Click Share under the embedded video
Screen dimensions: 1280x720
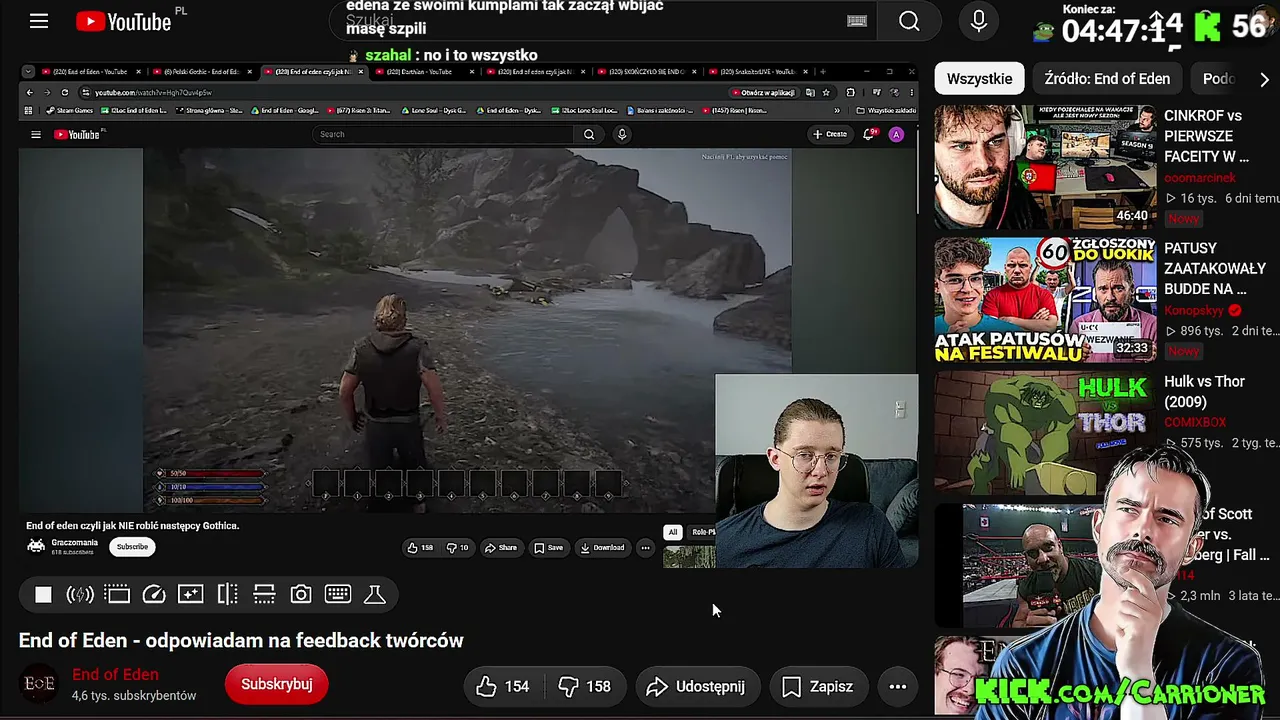501,548
